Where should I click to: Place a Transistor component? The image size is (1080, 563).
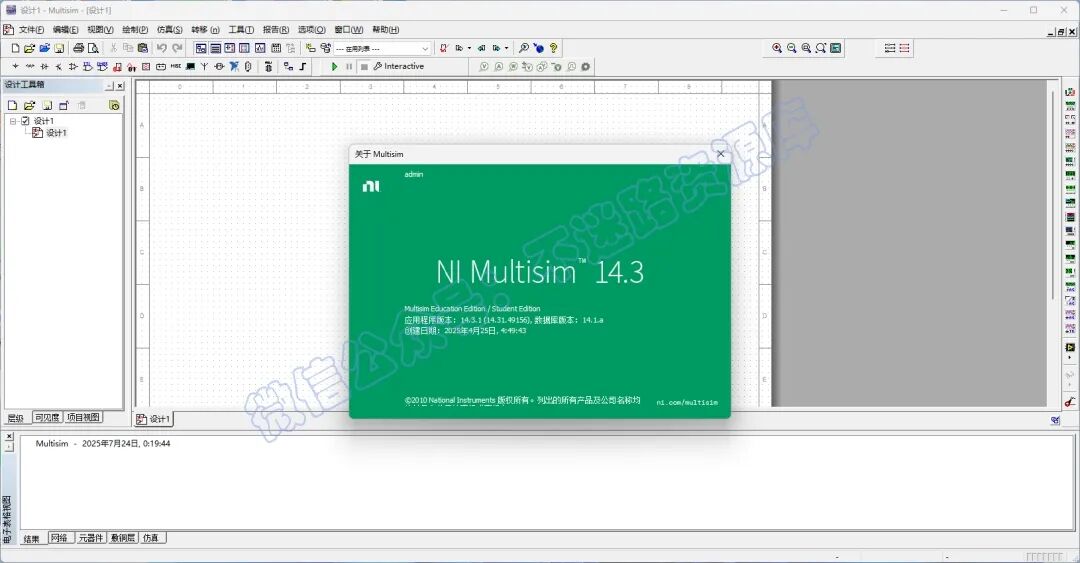click(x=59, y=67)
